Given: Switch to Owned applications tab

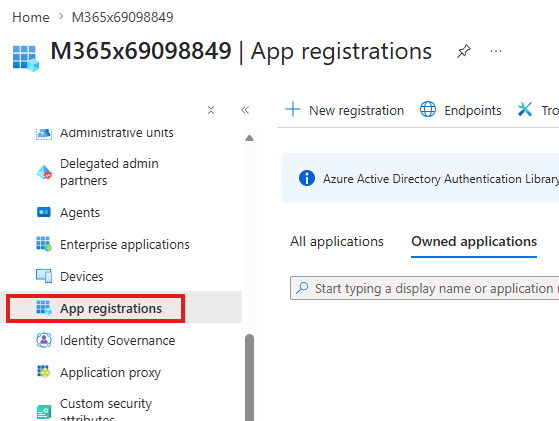Looking at the screenshot, I should pyautogui.click(x=474, y=241).
